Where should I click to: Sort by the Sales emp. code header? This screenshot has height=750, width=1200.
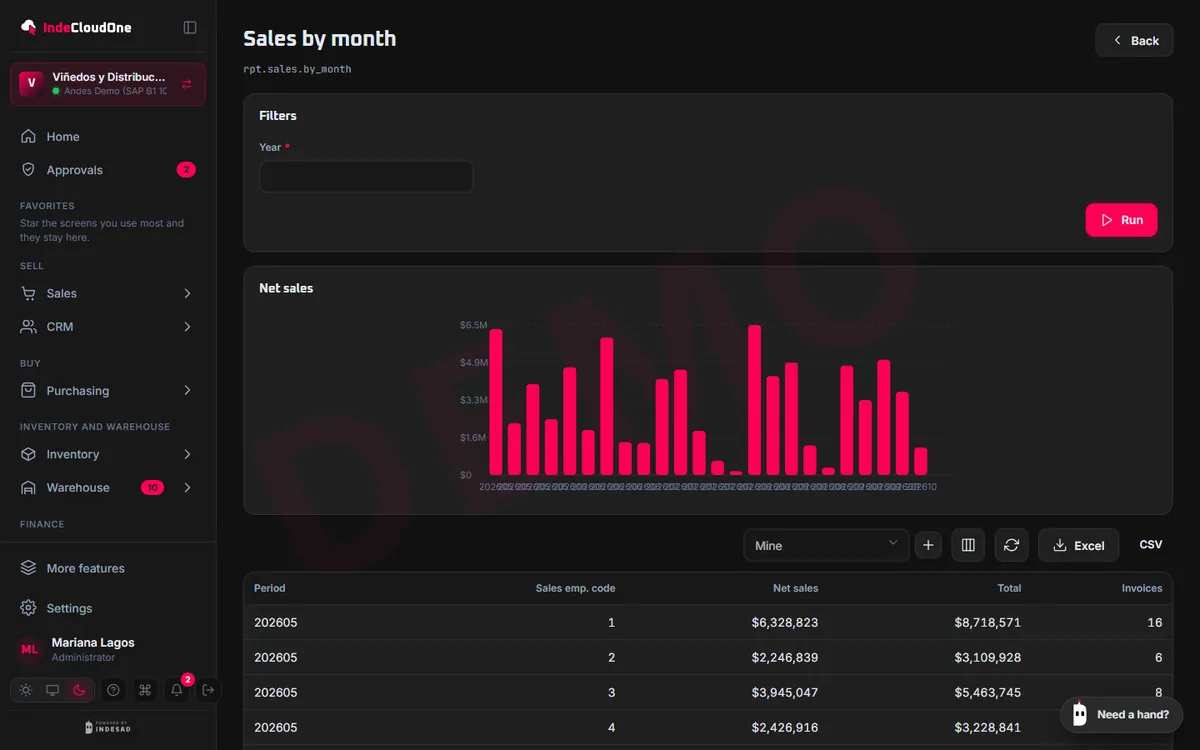[576, 588]
